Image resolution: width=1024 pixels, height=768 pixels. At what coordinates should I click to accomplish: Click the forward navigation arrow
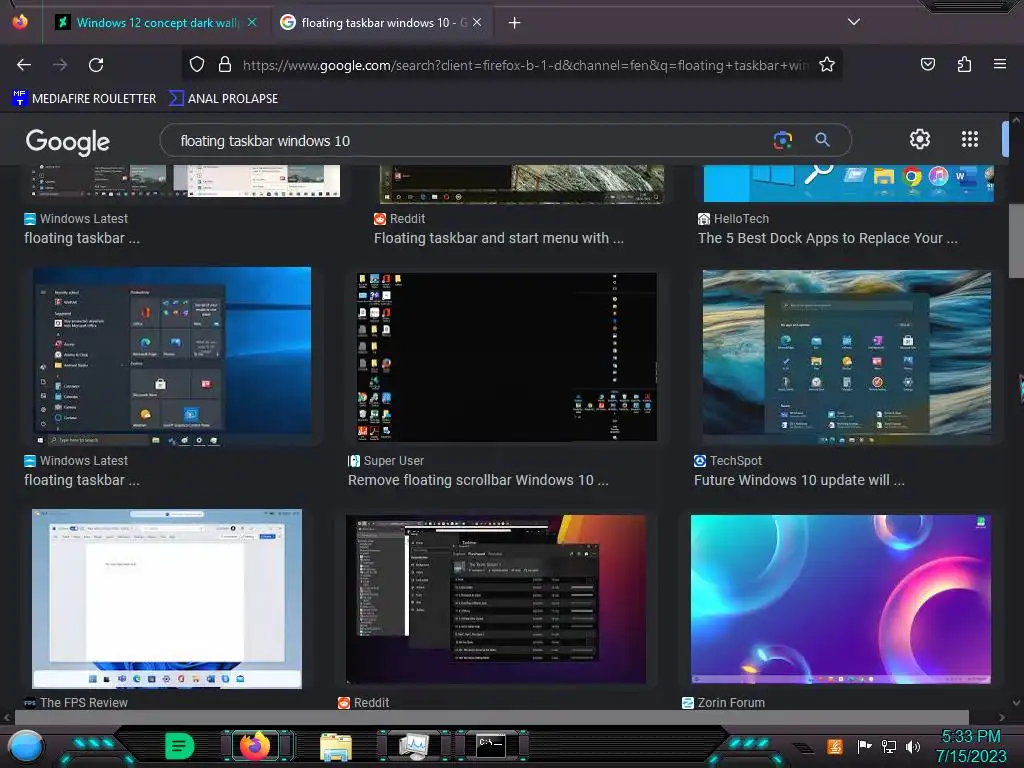(x=60, y=65)
